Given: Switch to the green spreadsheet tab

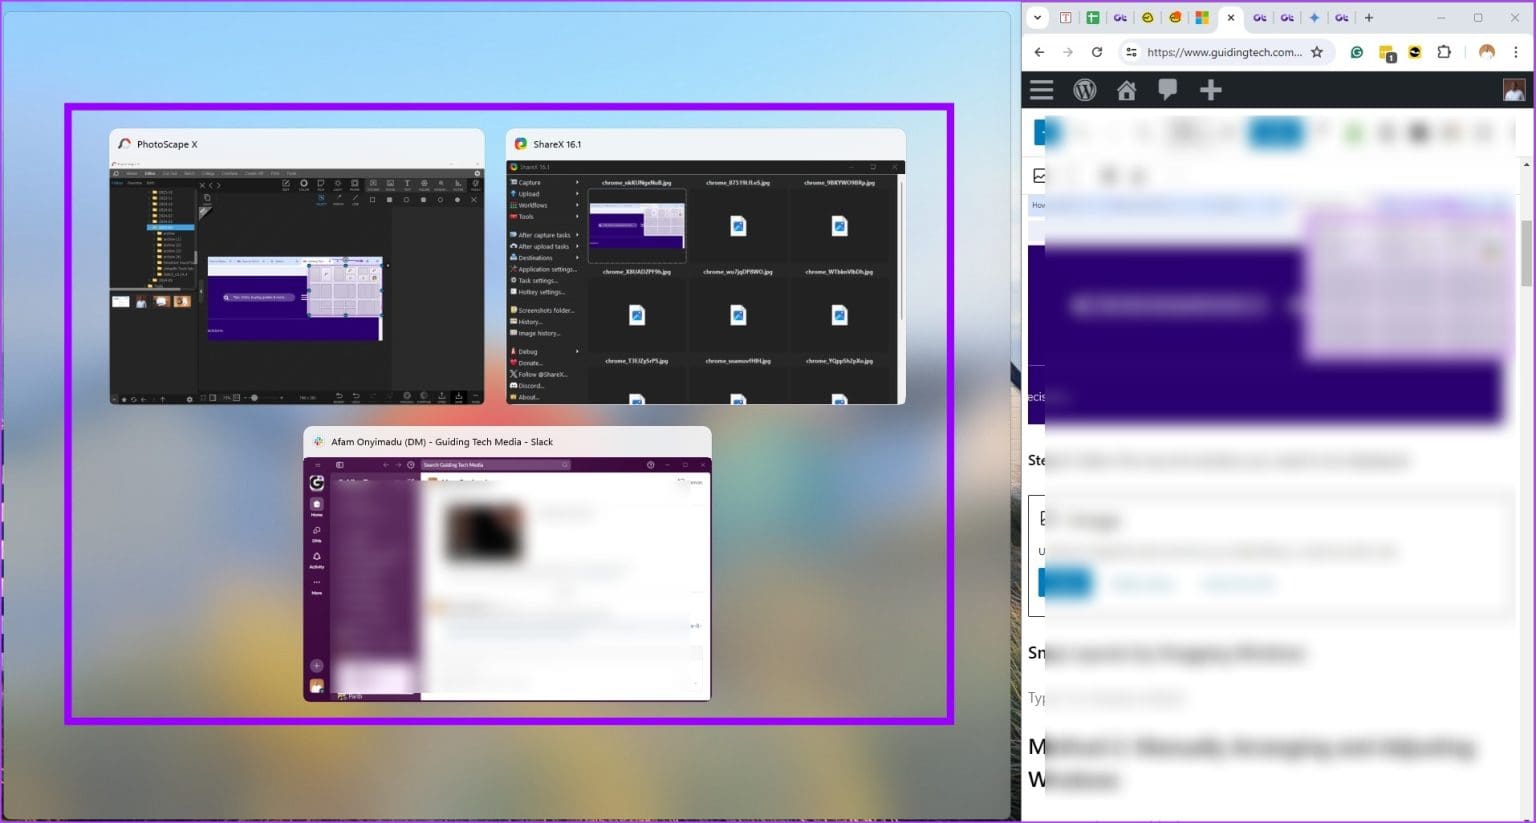Looking at the screenshot, I should point(1093,17).
